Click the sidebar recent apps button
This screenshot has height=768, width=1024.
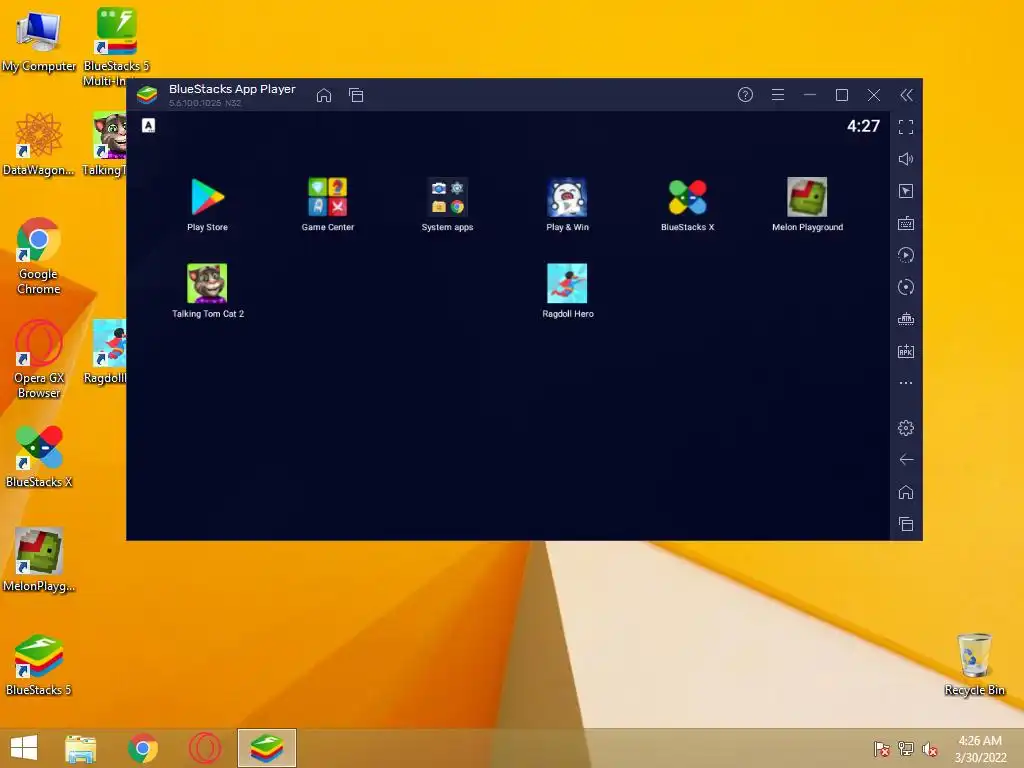906,524
